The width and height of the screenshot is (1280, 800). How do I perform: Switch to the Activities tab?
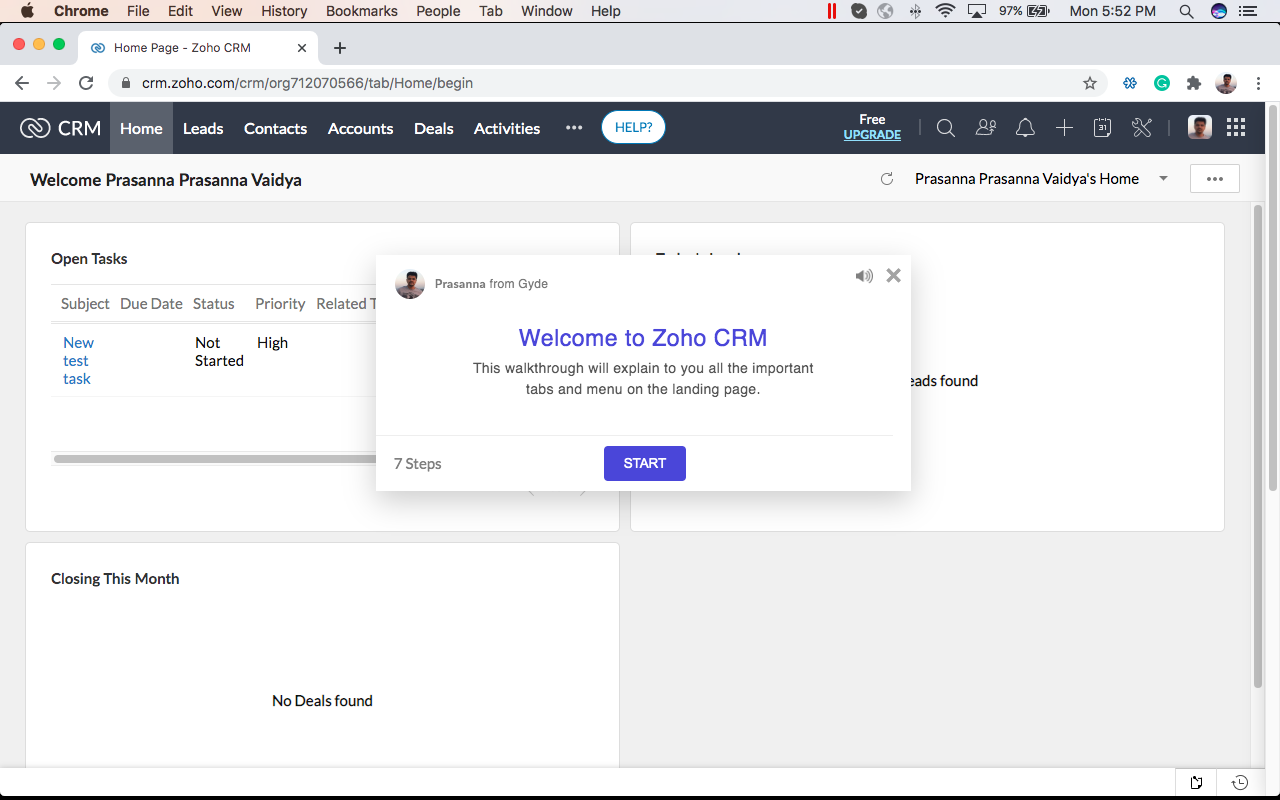click(507, 128)
